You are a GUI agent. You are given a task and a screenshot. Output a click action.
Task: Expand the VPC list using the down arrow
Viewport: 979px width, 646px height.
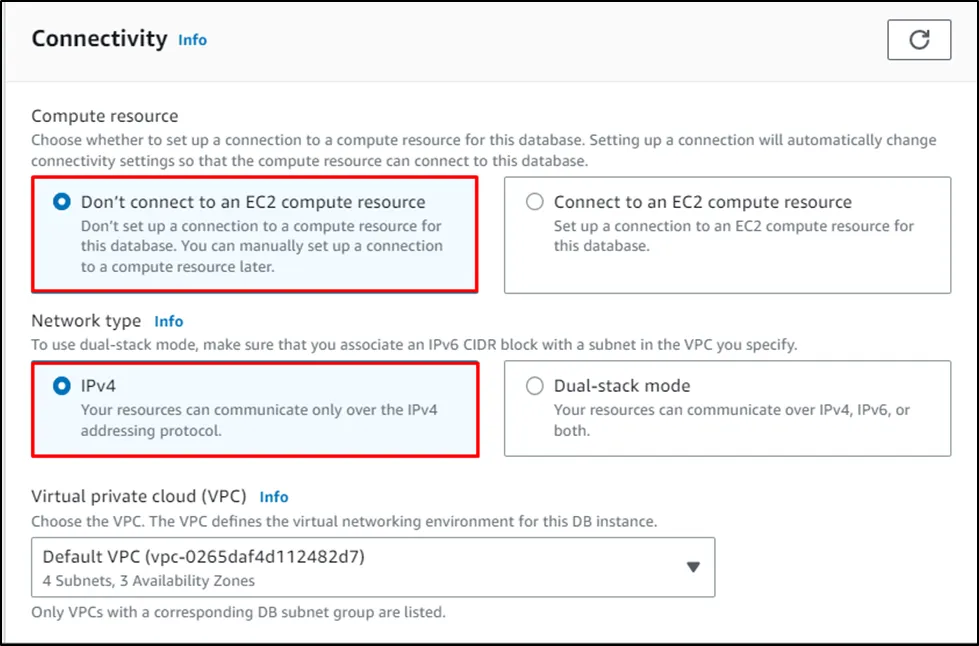point(693,567)
